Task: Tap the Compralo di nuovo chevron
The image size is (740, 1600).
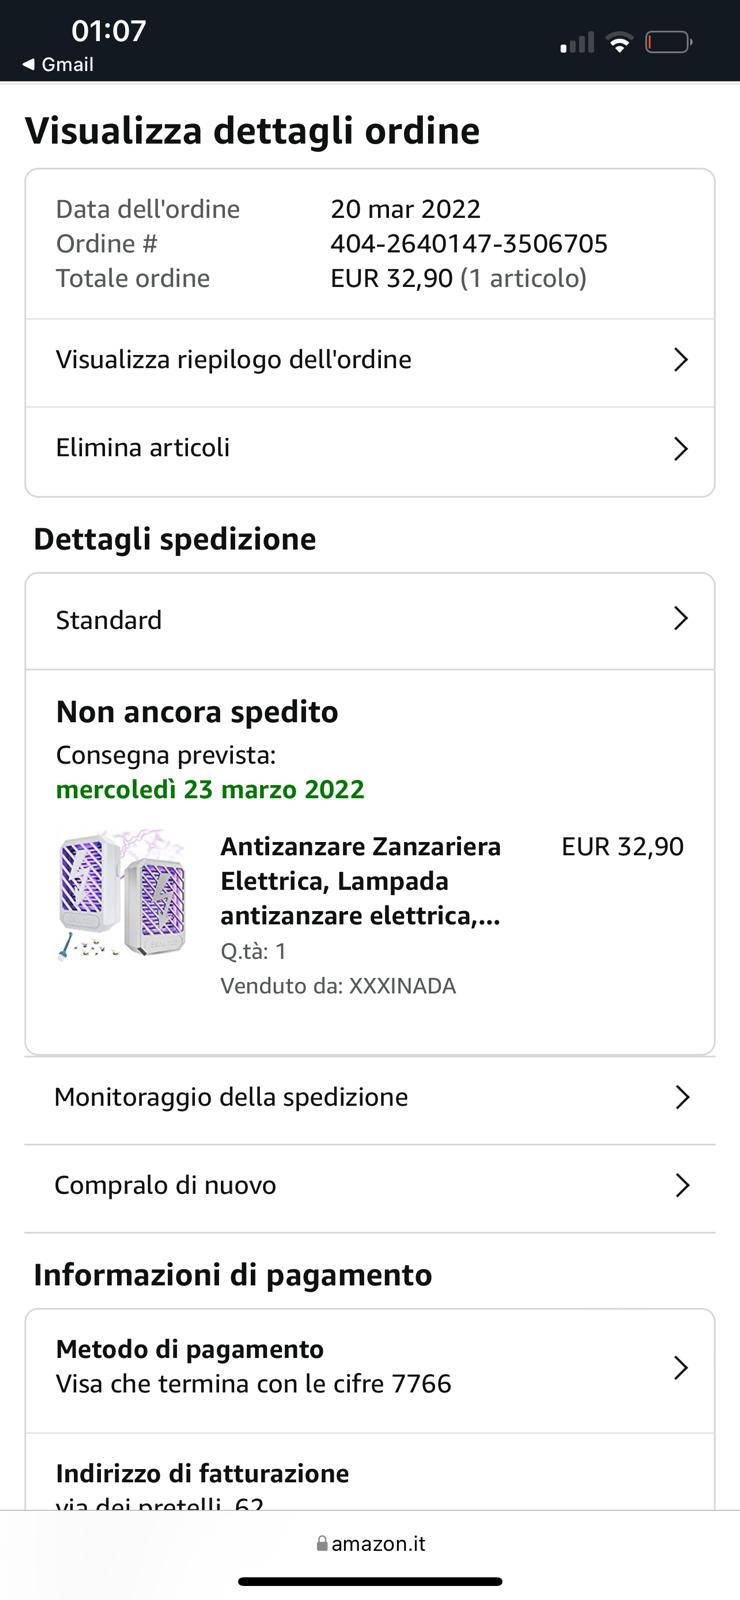Action: (x=682, y=1185)
